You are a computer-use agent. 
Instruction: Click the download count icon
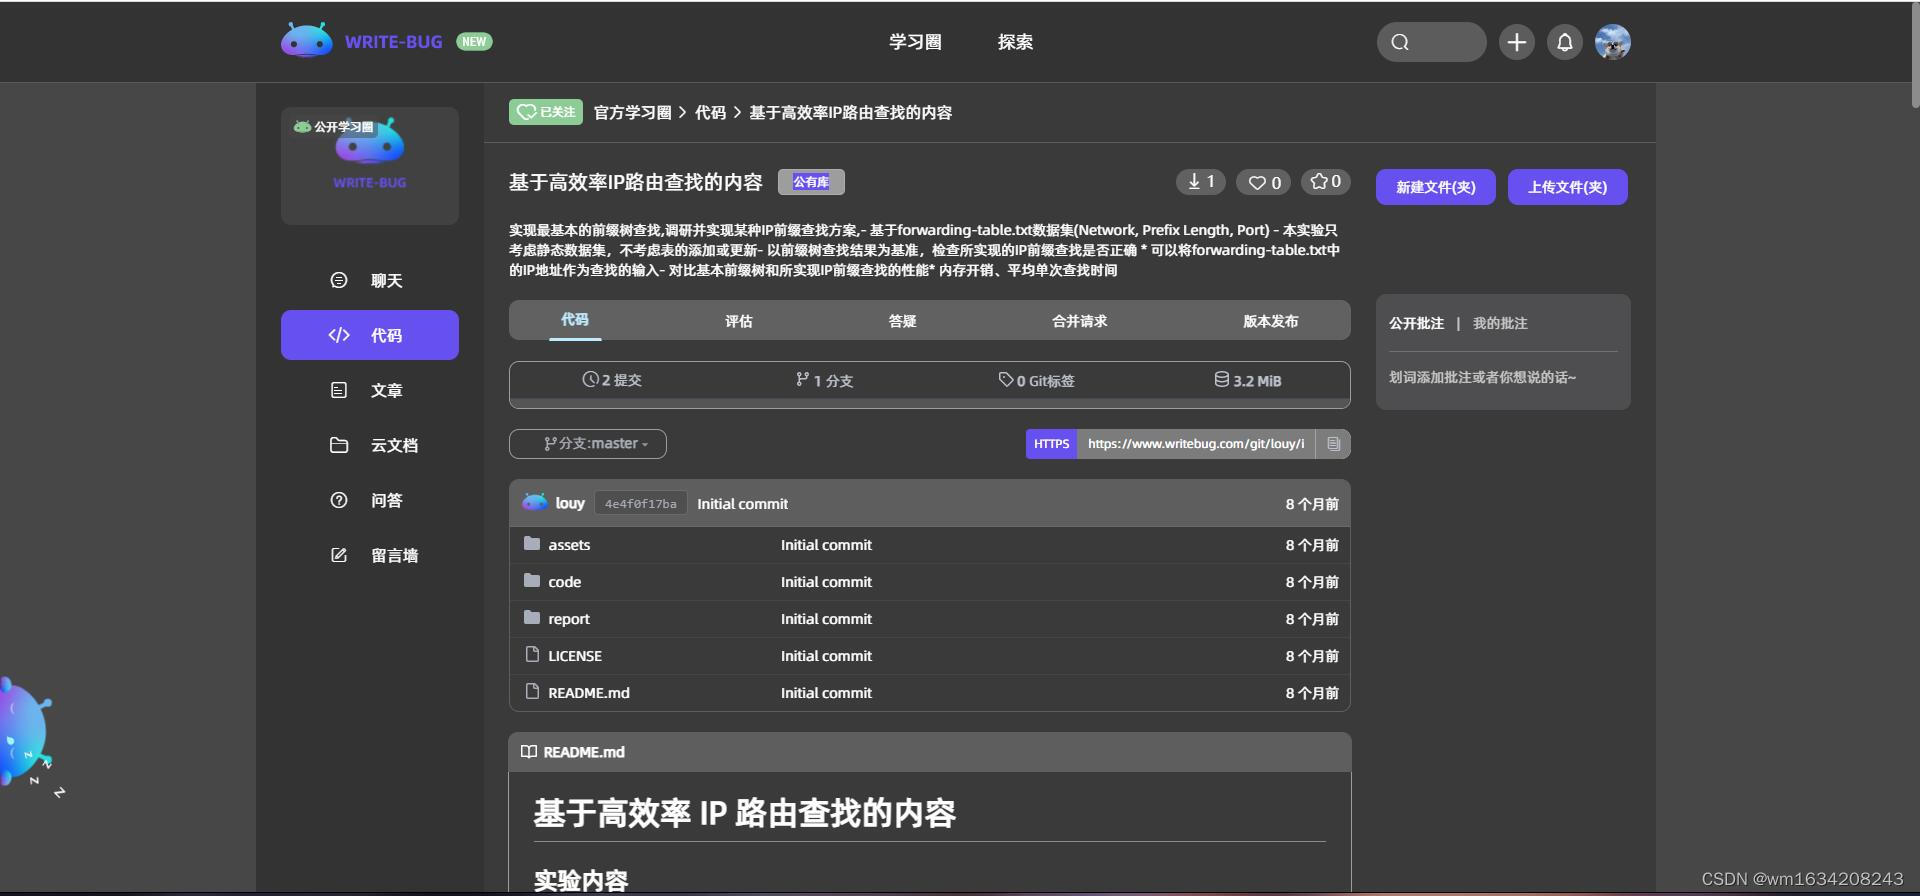1200,182
